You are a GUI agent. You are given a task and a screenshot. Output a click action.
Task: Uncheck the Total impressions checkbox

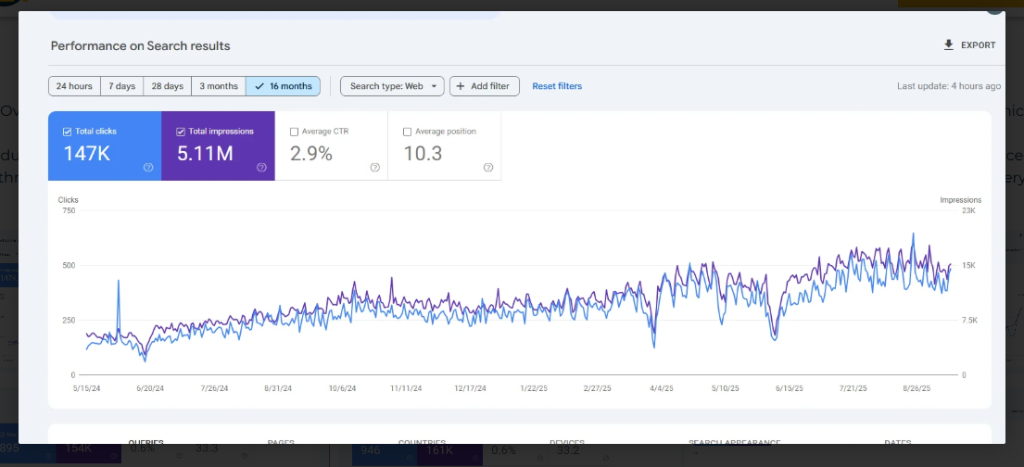(180, 132)
